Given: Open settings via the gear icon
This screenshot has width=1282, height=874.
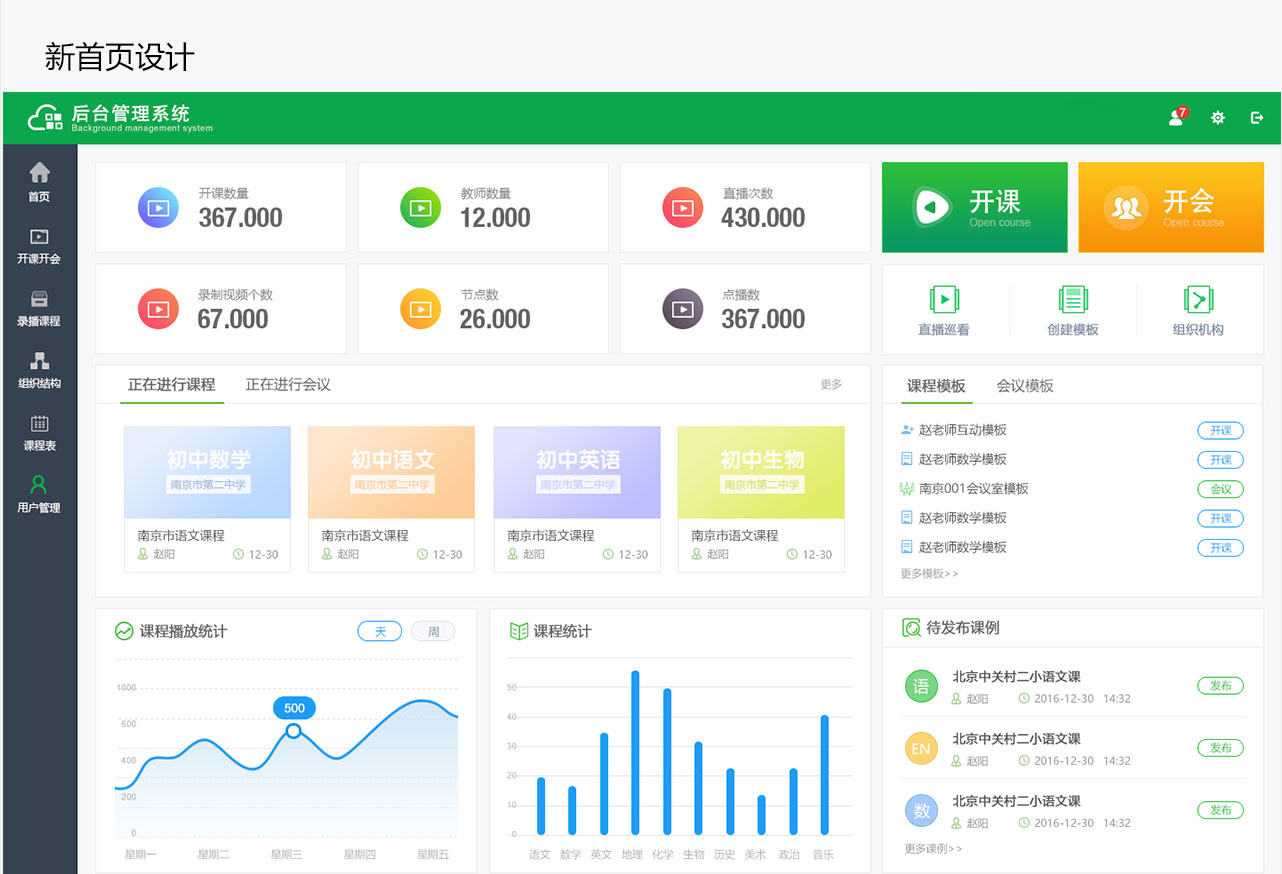Looking at the screenshot, I should [1217, 117].
